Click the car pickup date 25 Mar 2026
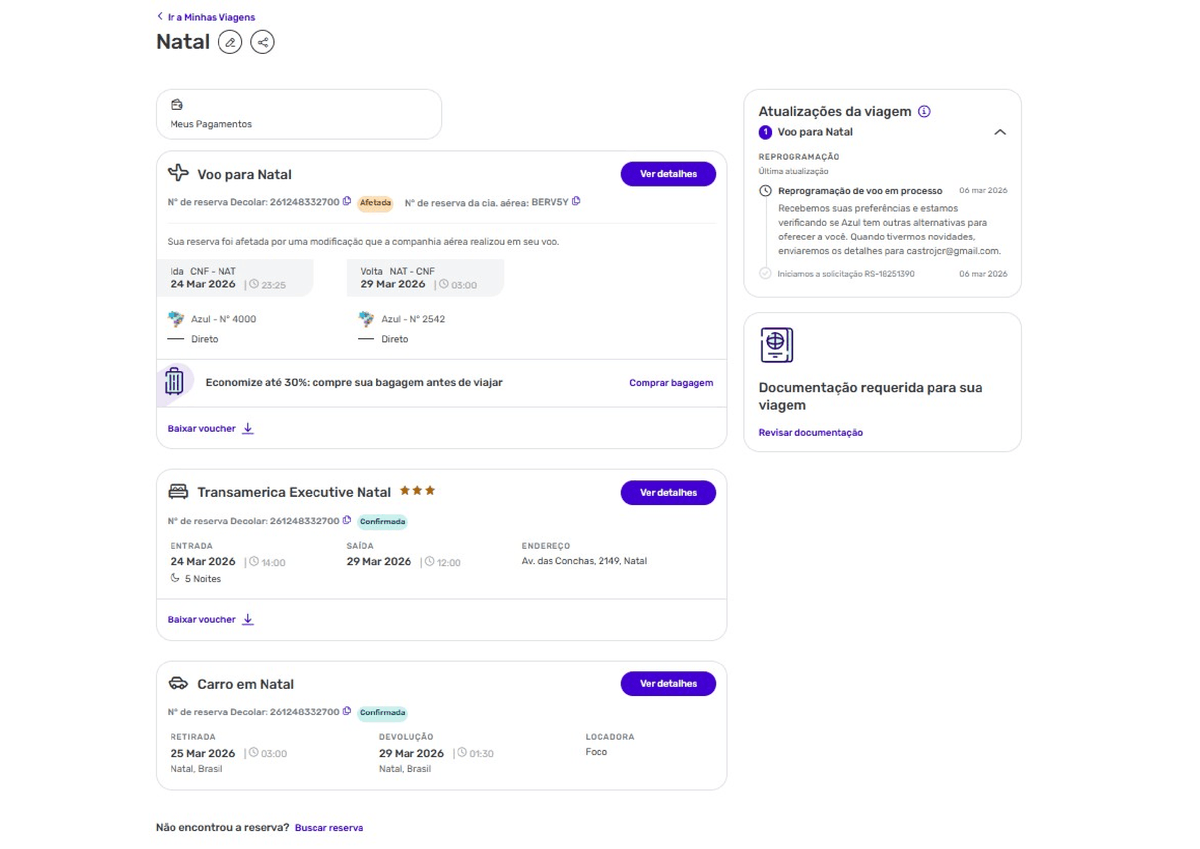The height and width of the screenshot is (849, 1200). pos(203,753)
